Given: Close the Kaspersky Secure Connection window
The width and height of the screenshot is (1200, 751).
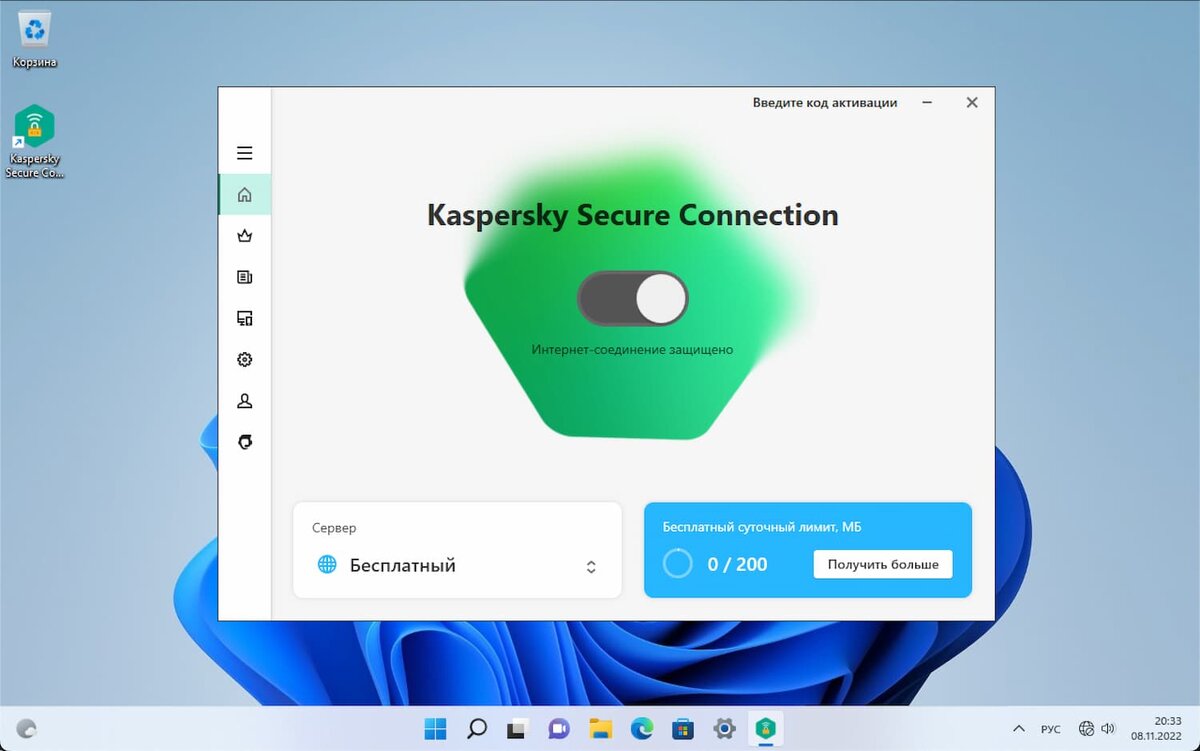Looking at the screenshot, I should 972,102.
